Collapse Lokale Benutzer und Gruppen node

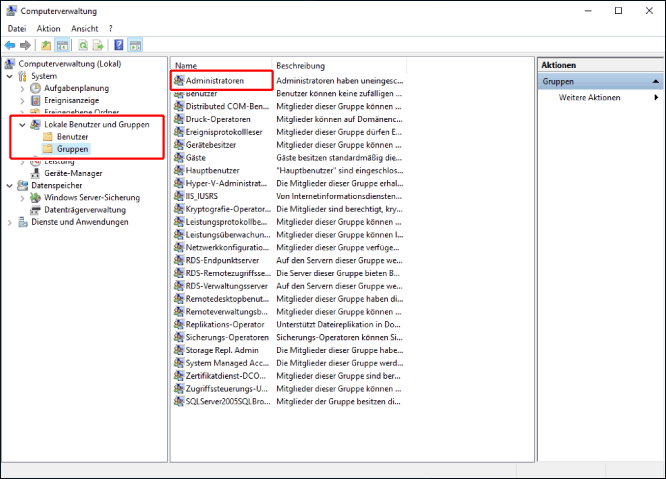click(x=22, y=124)
